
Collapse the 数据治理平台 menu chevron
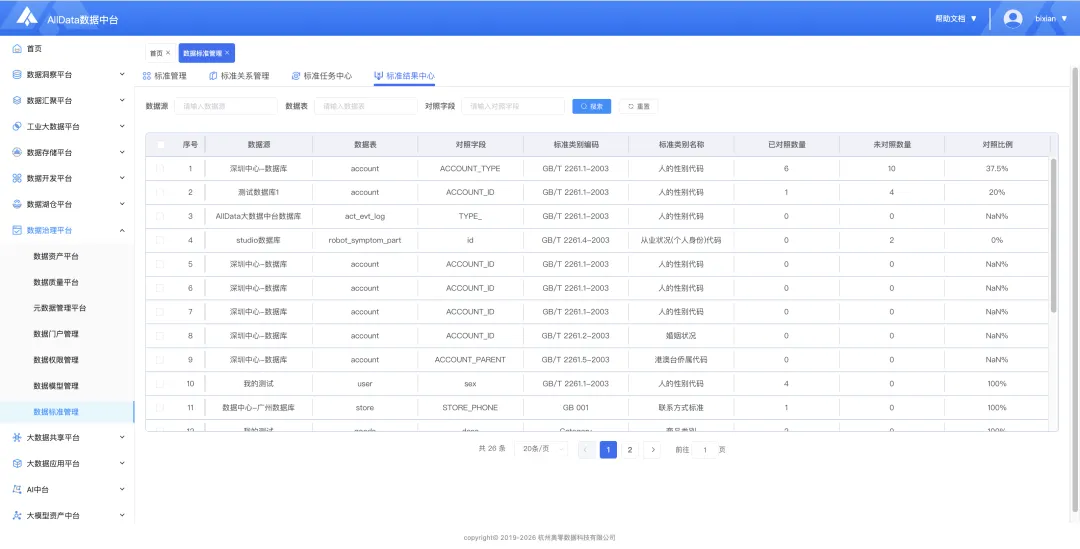122,230
